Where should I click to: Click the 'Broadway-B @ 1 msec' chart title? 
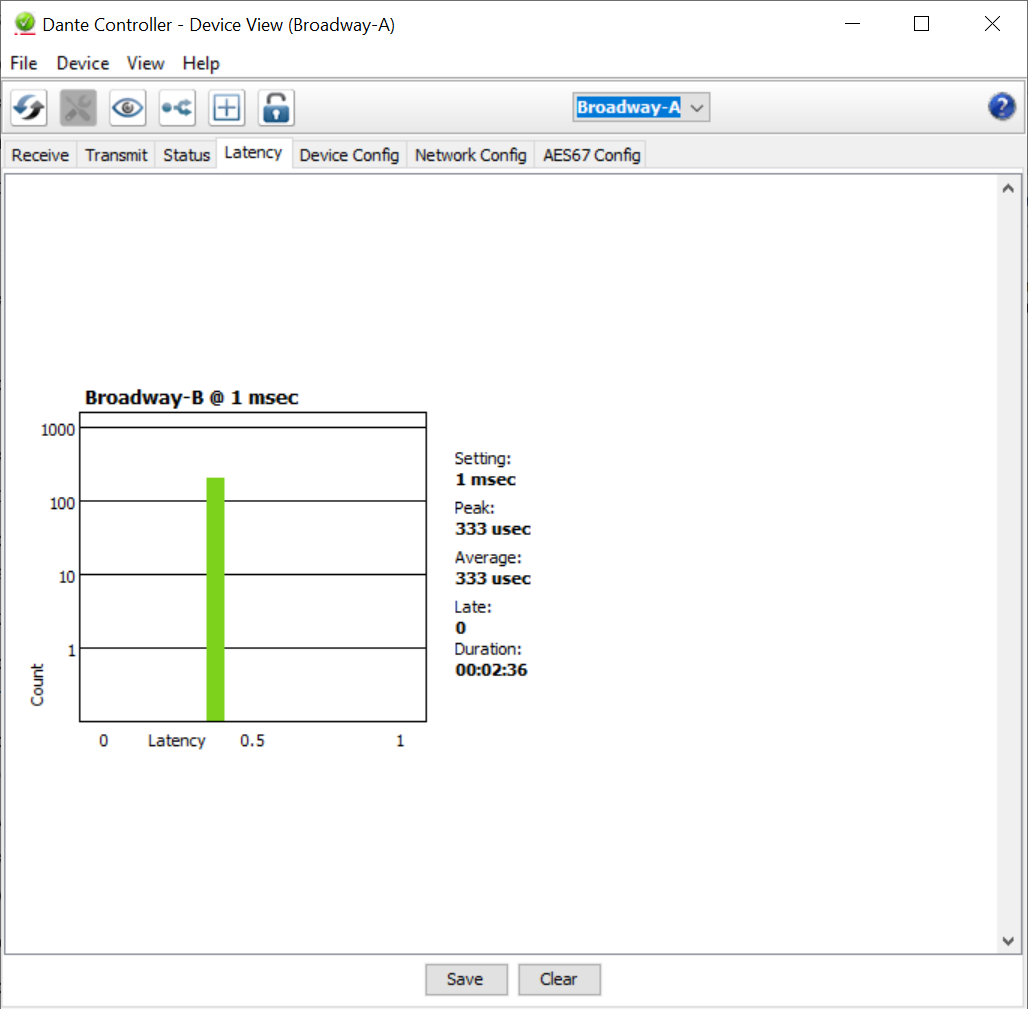pyautogui.click(x=191, y=397)
